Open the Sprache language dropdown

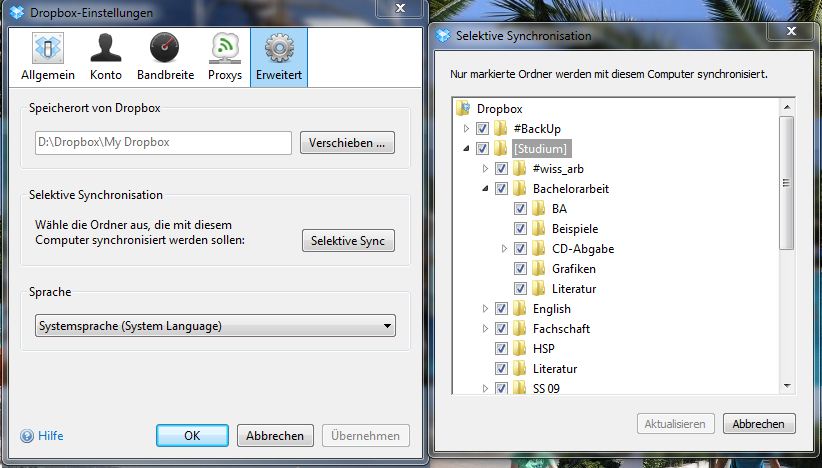215,325
